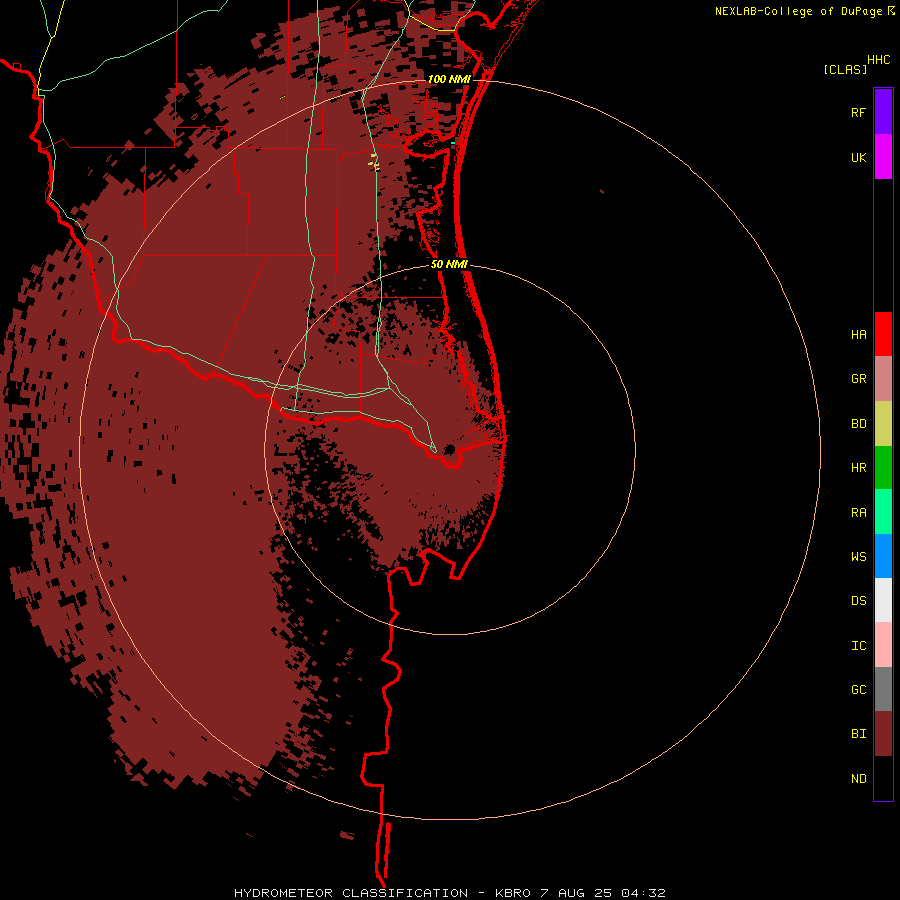The image size is (900, 900).
Task: Click the "[CLAS]" units label
Action: click(845, 69)
